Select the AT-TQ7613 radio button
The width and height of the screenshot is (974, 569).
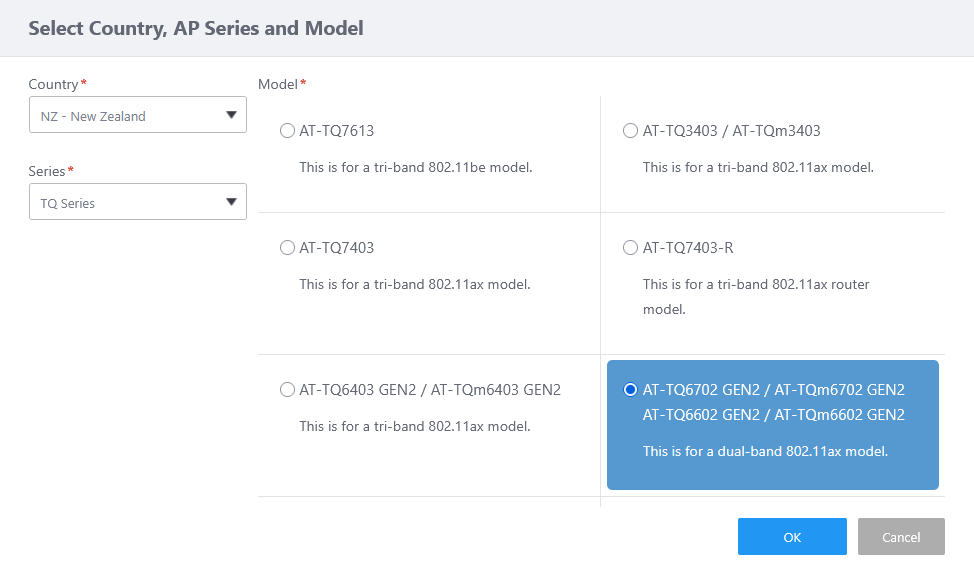coord(288,130)
